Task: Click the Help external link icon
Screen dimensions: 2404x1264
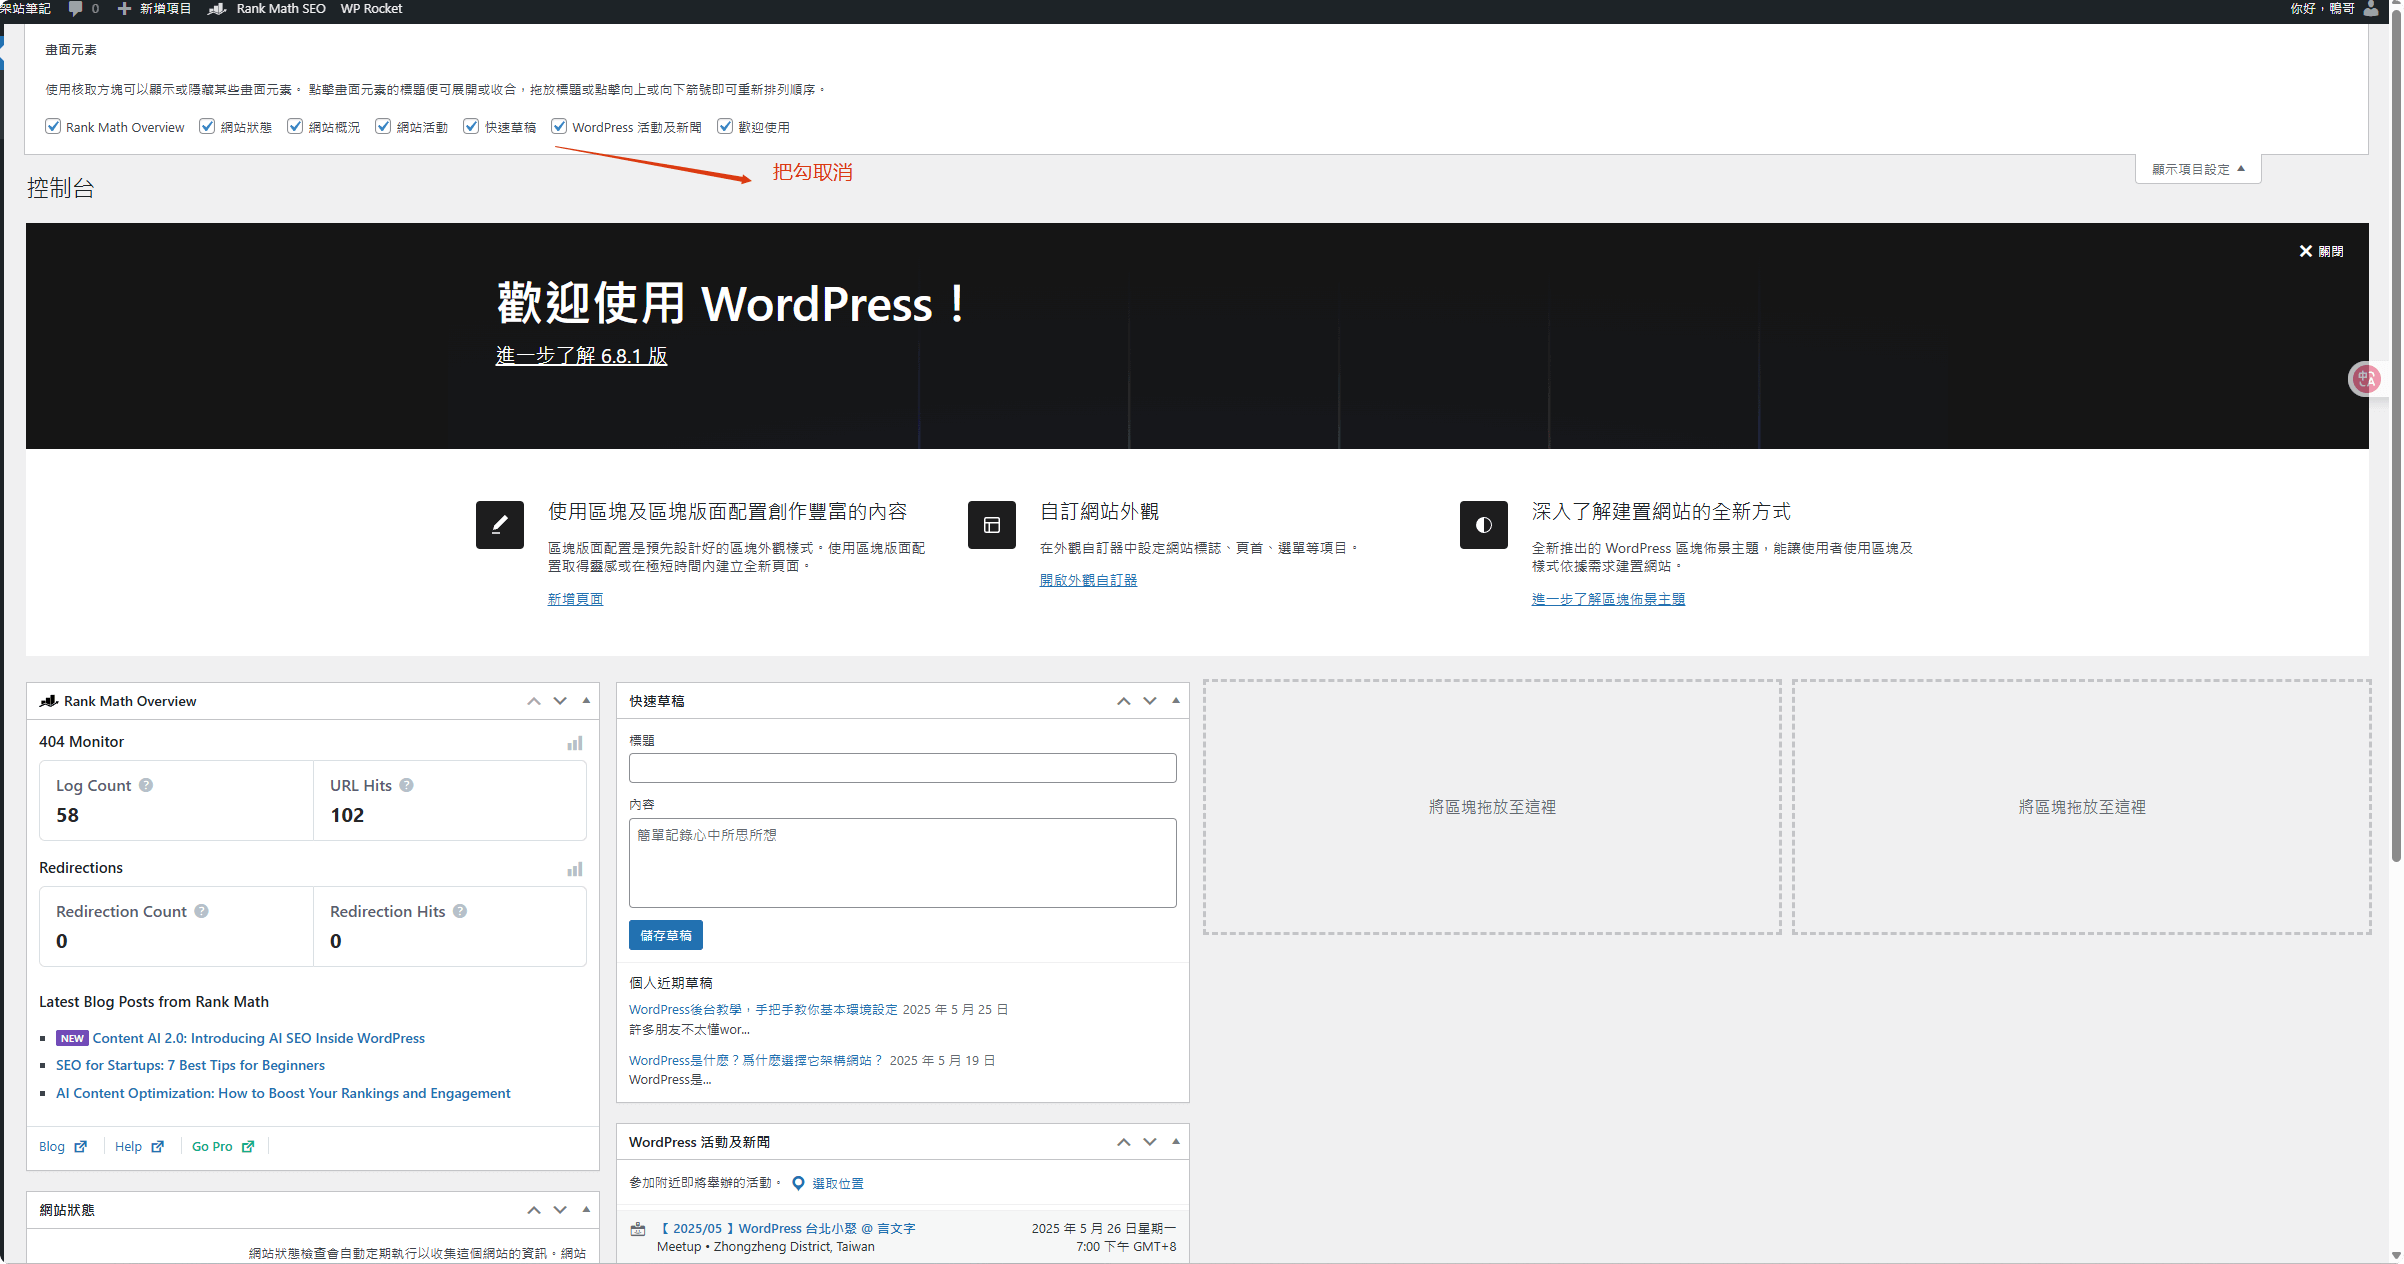Action: point(157,1146)
